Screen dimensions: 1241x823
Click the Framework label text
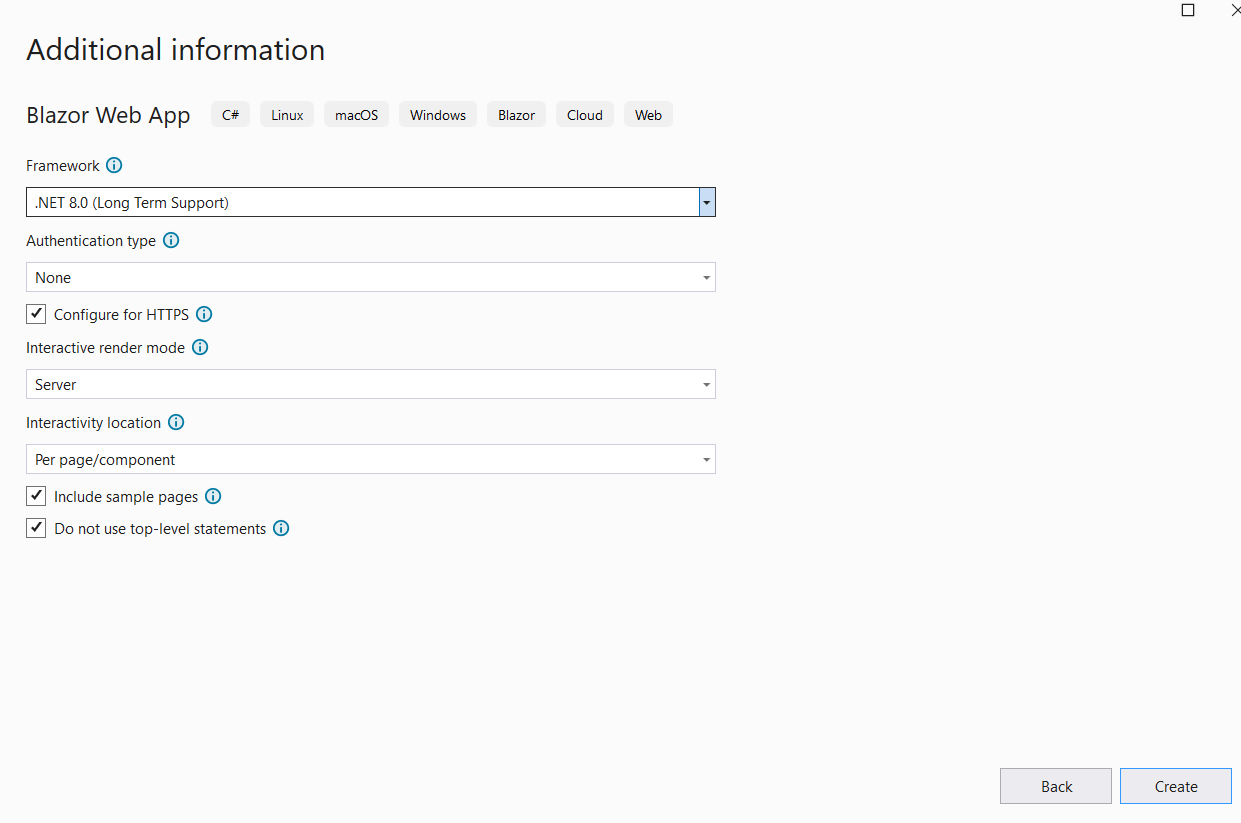[x=63, y=166]
